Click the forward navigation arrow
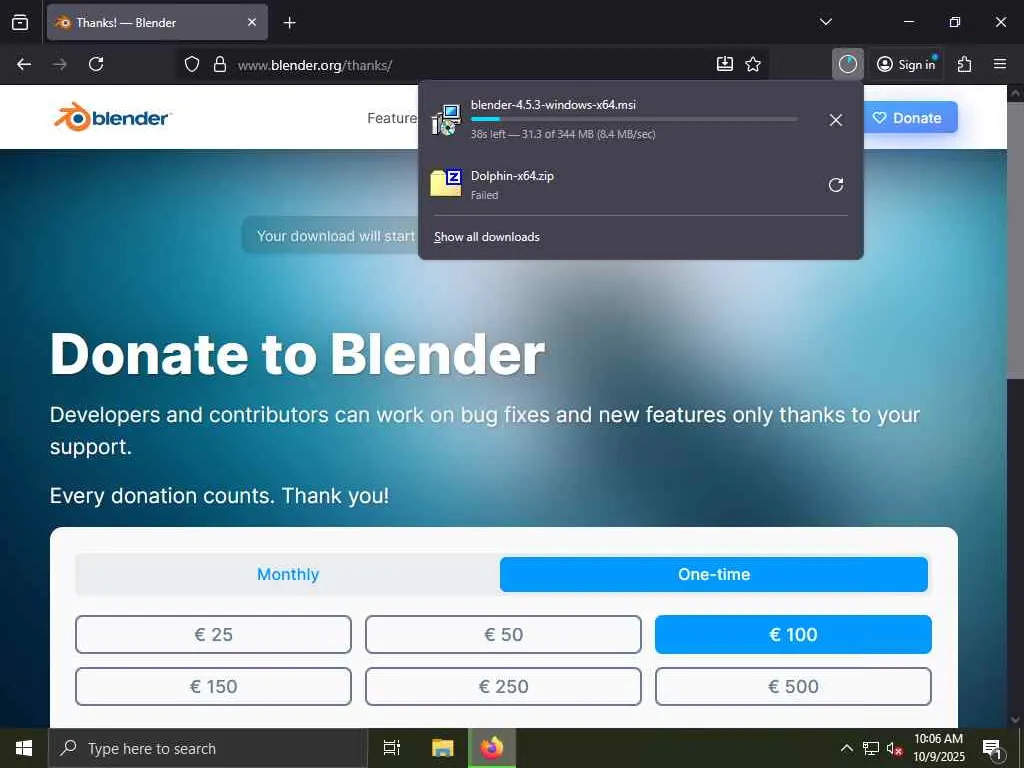The width and height of the screenshot is (1024, 768). [x=60, y=64]
